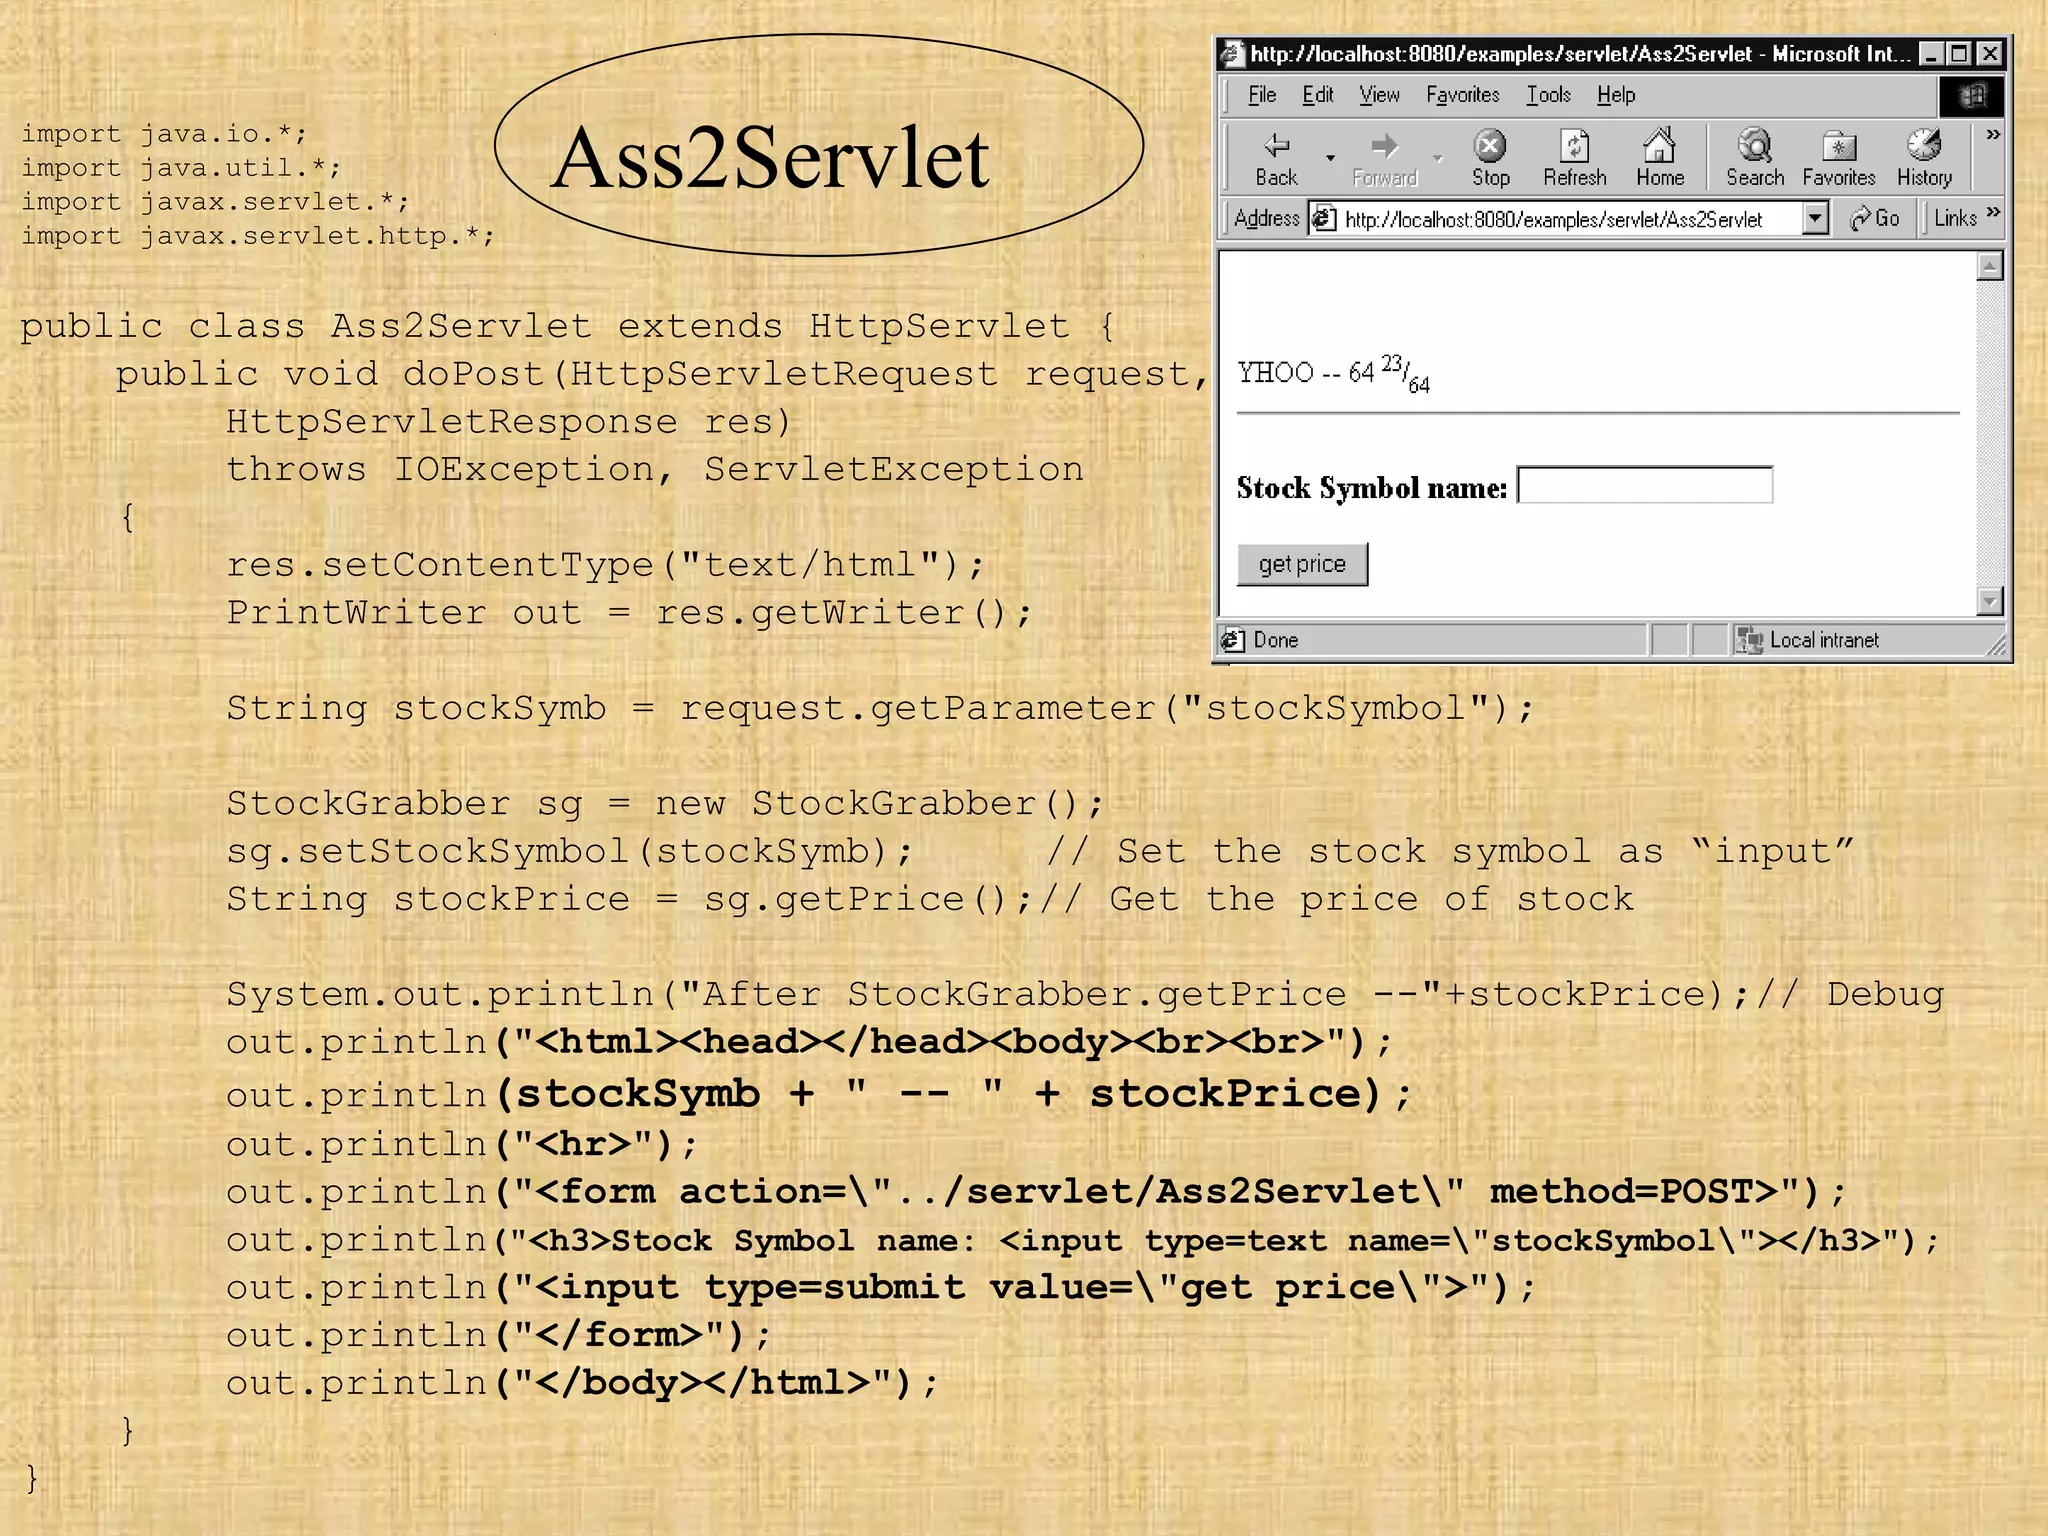
Task: Click in the Stock Symbol name text field
Action: point(1645,485)
